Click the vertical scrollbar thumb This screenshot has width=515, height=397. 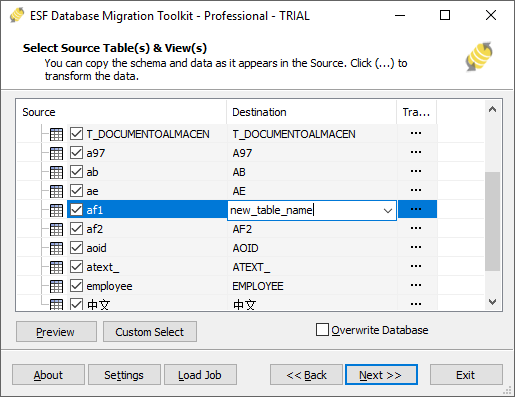coord(492,221)
